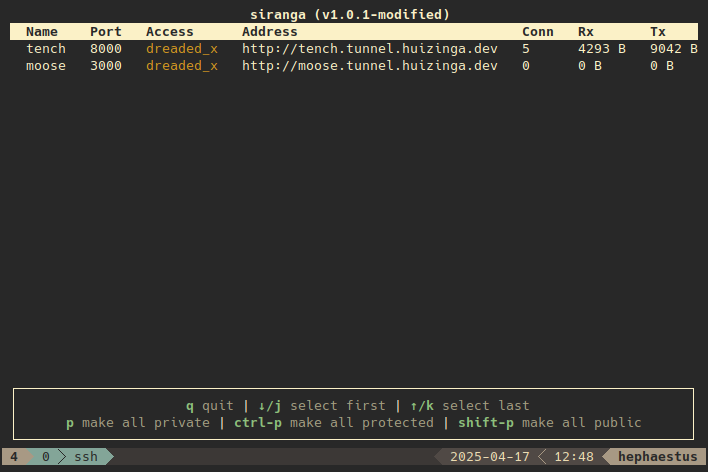The width and height of the screenshot is (708, 472).
Task: Select the moose tunnel row
Action: (354, 66)
